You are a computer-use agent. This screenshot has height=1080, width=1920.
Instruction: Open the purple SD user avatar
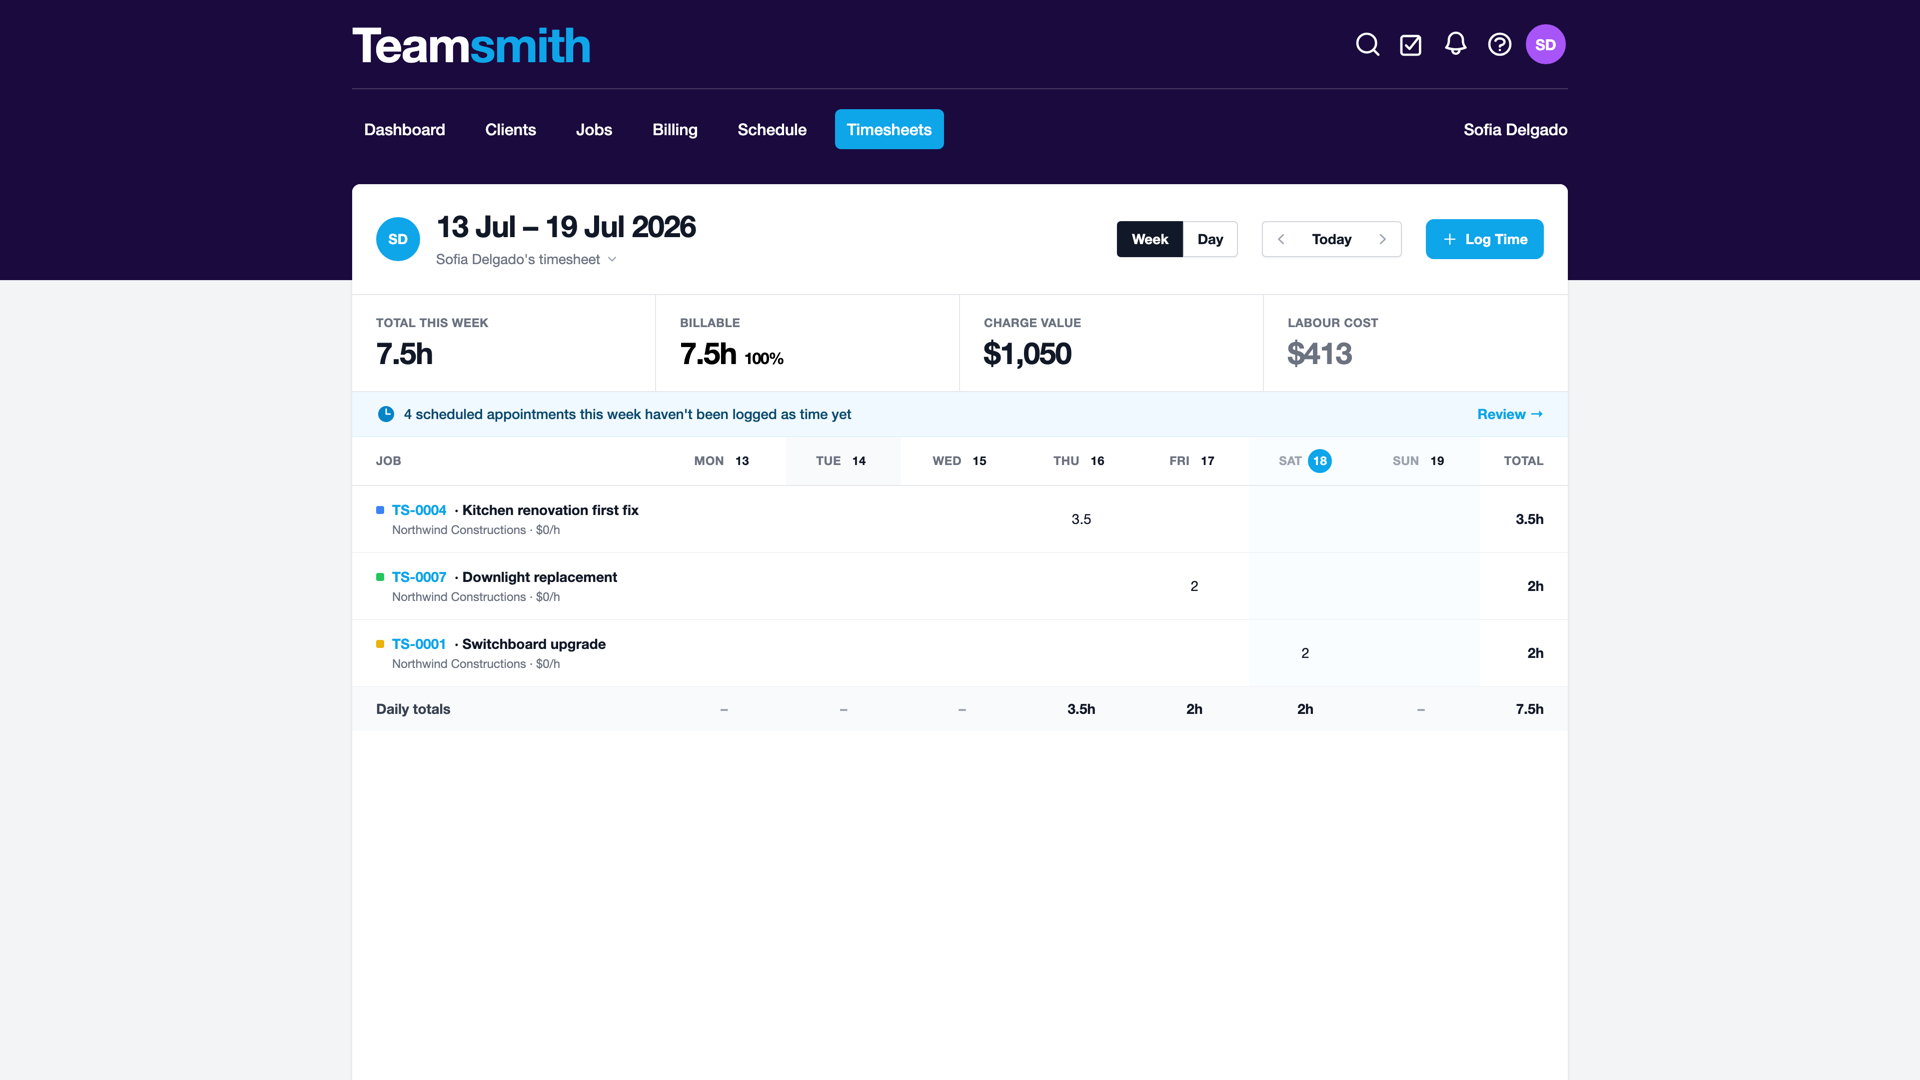coord(1545,45)
